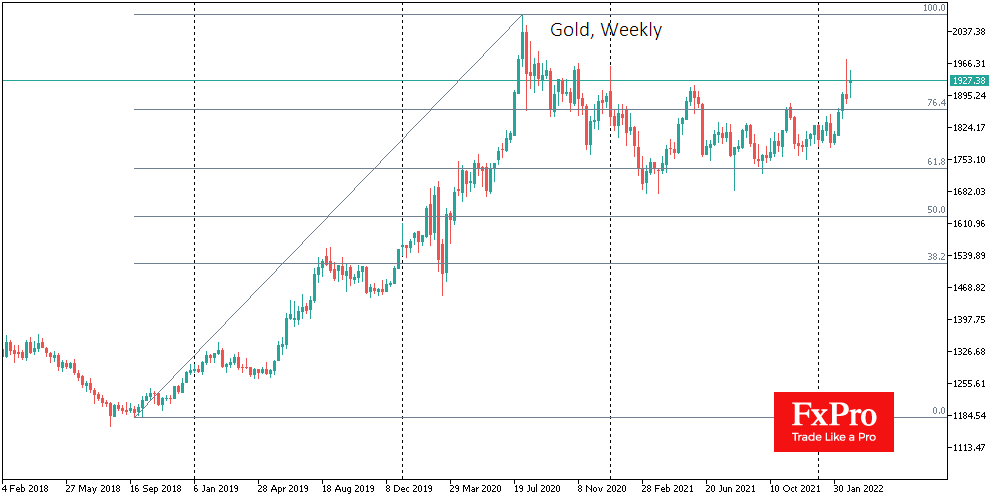Select the 100.0 Fibonacci level label
This screenshot has width=1000, height=500.
(x=934, y=8)
